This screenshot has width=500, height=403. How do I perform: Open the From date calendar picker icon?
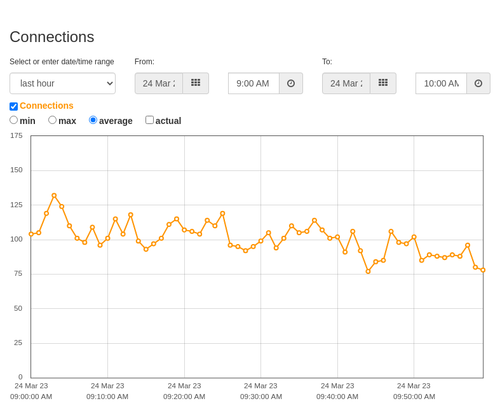click(x=196, y=83)
